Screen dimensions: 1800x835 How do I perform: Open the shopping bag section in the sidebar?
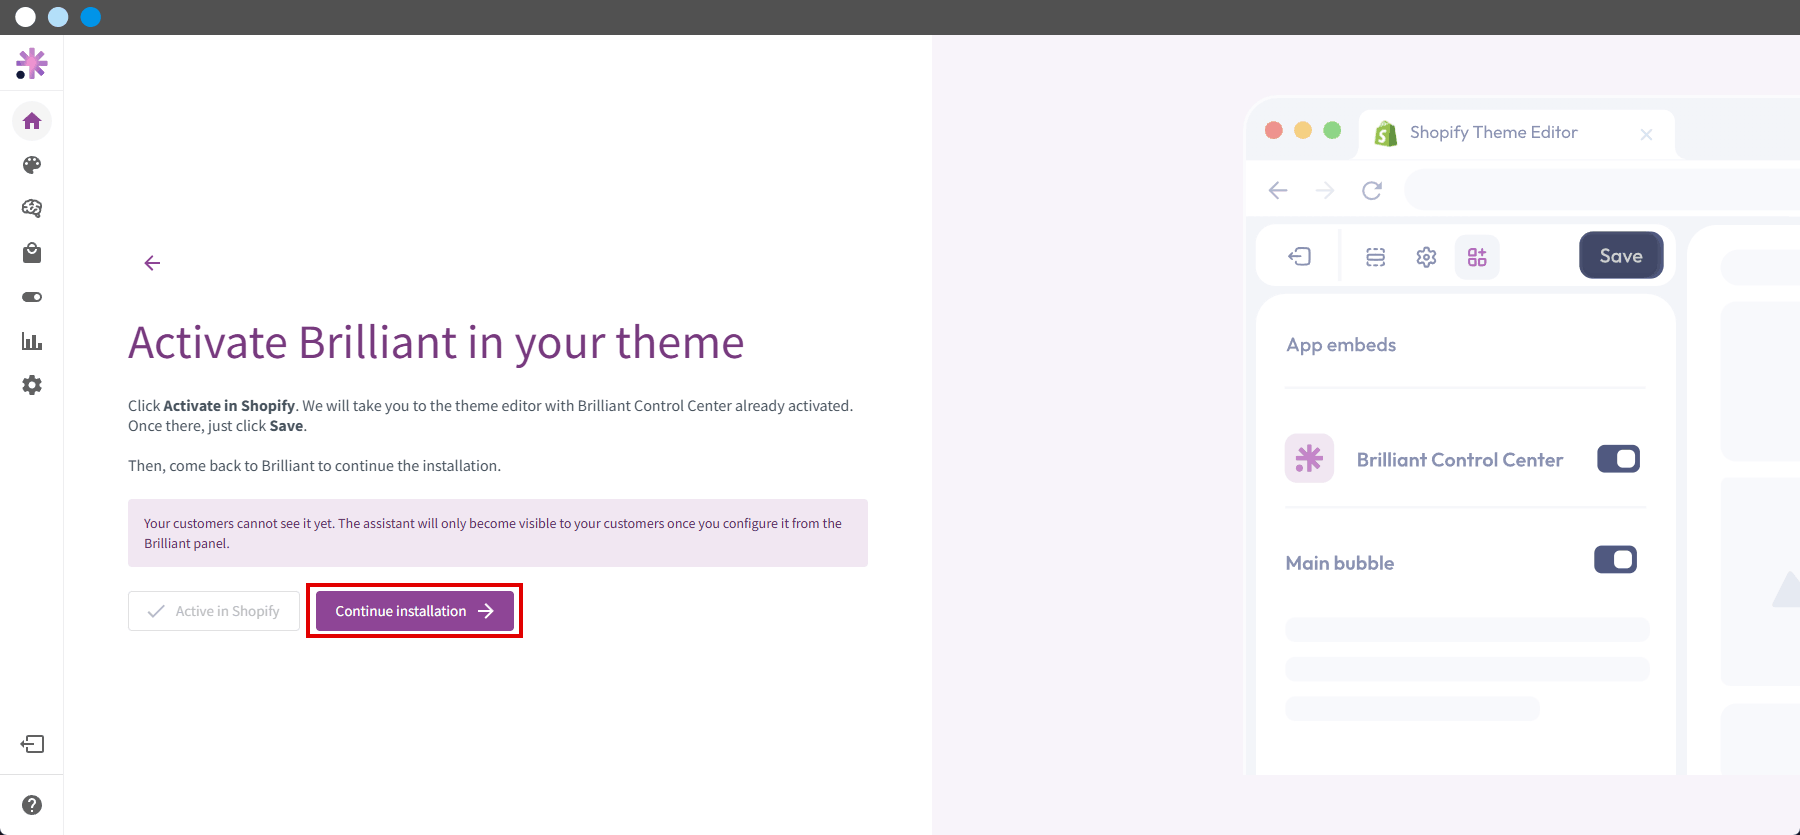[32, 253]
